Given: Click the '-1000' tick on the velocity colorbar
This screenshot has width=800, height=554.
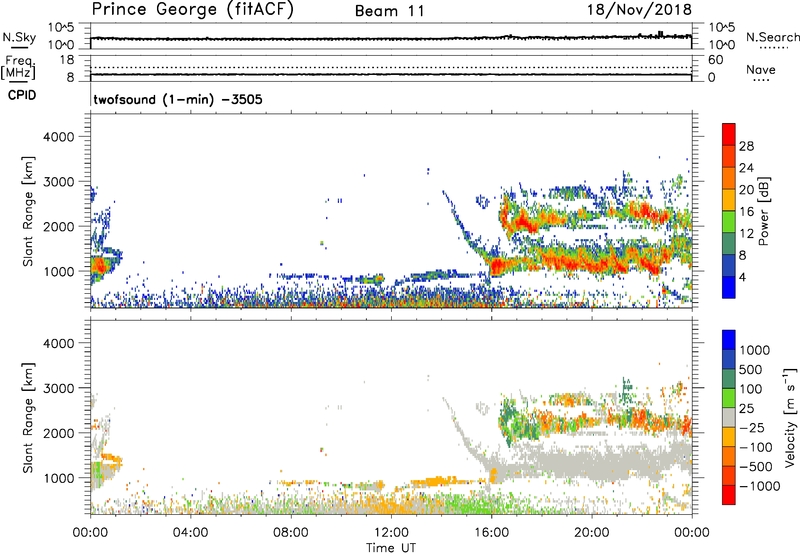Looking at the screenshot, I should point(760,486).
